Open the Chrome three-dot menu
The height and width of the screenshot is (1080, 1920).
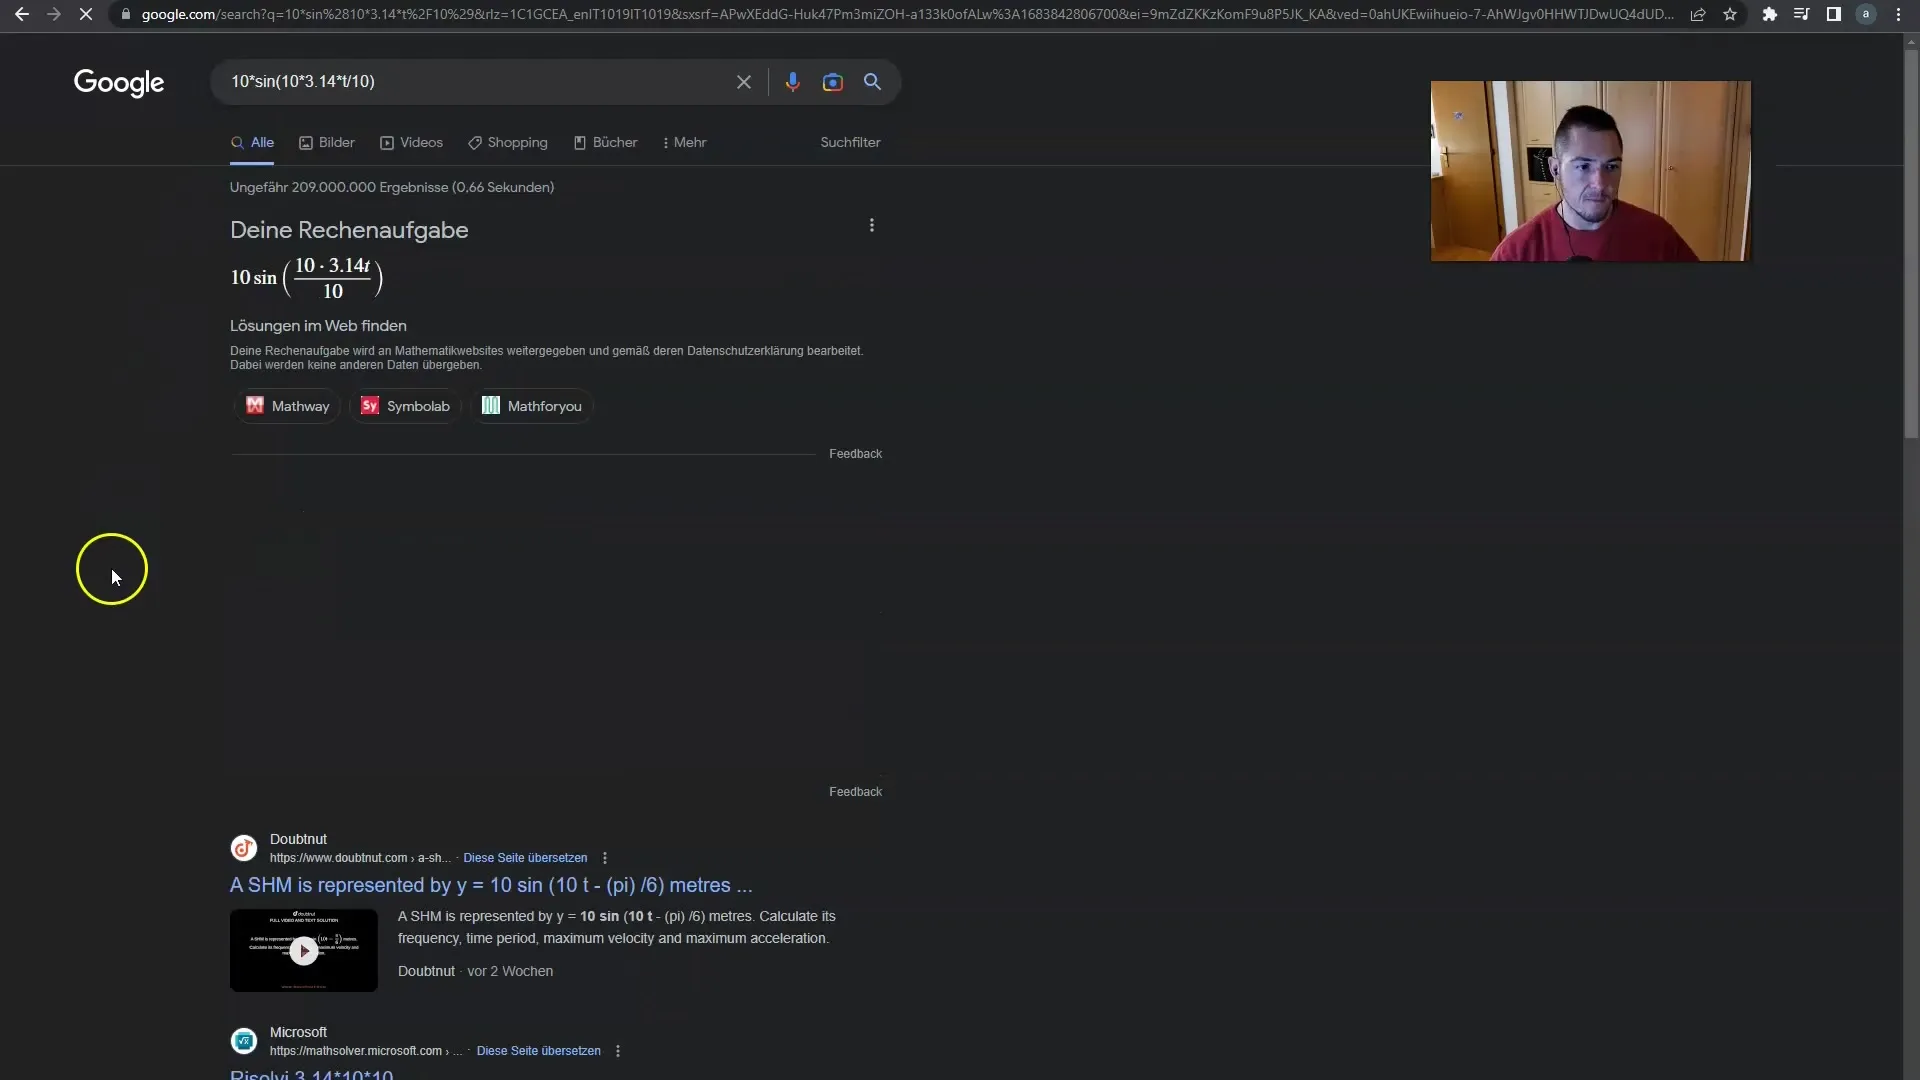[x=1898, y=14]
